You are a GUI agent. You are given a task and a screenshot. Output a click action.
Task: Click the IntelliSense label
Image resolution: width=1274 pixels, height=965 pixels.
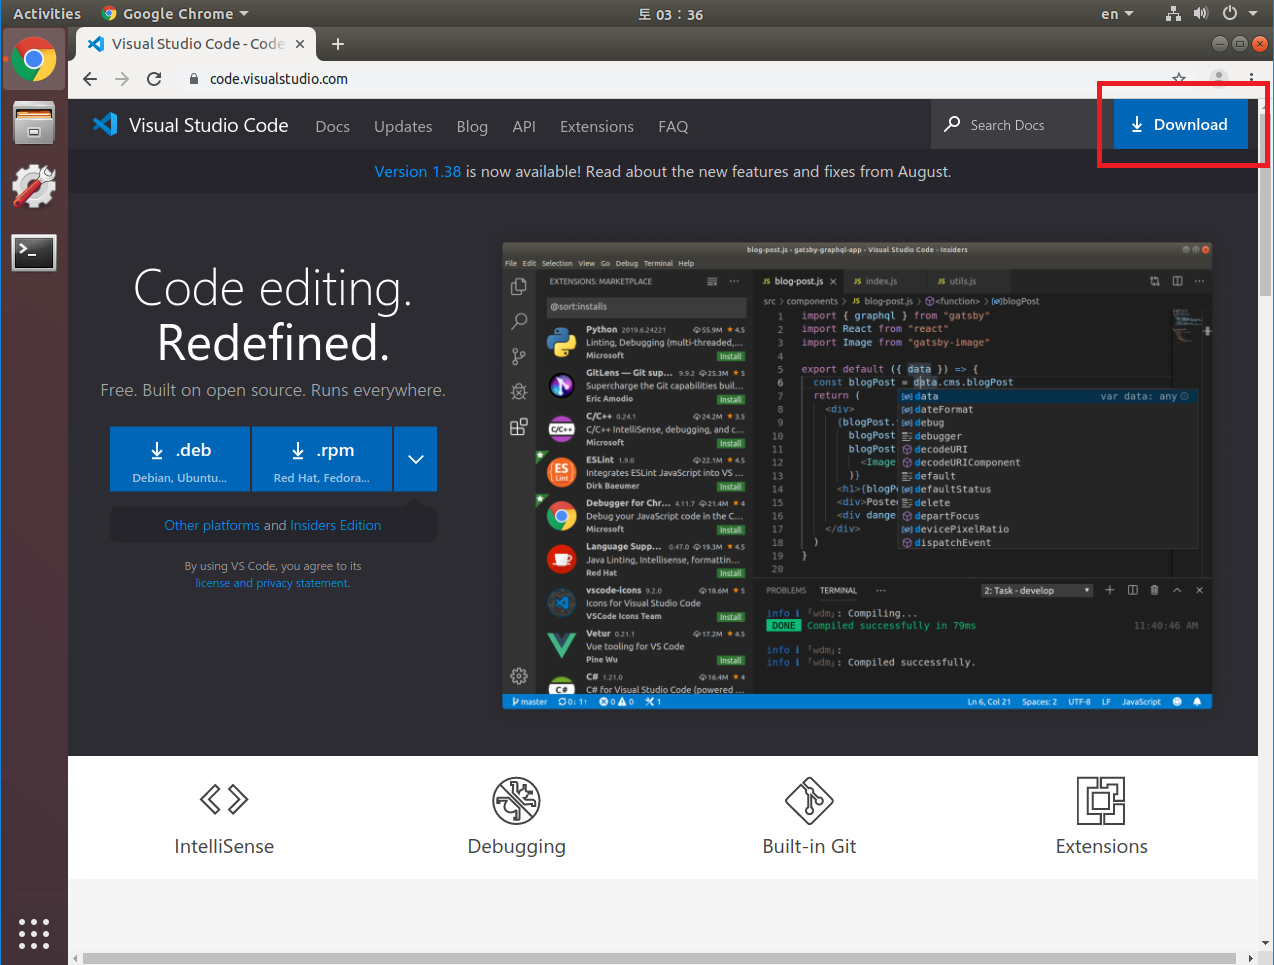click(x=224, y=846)
